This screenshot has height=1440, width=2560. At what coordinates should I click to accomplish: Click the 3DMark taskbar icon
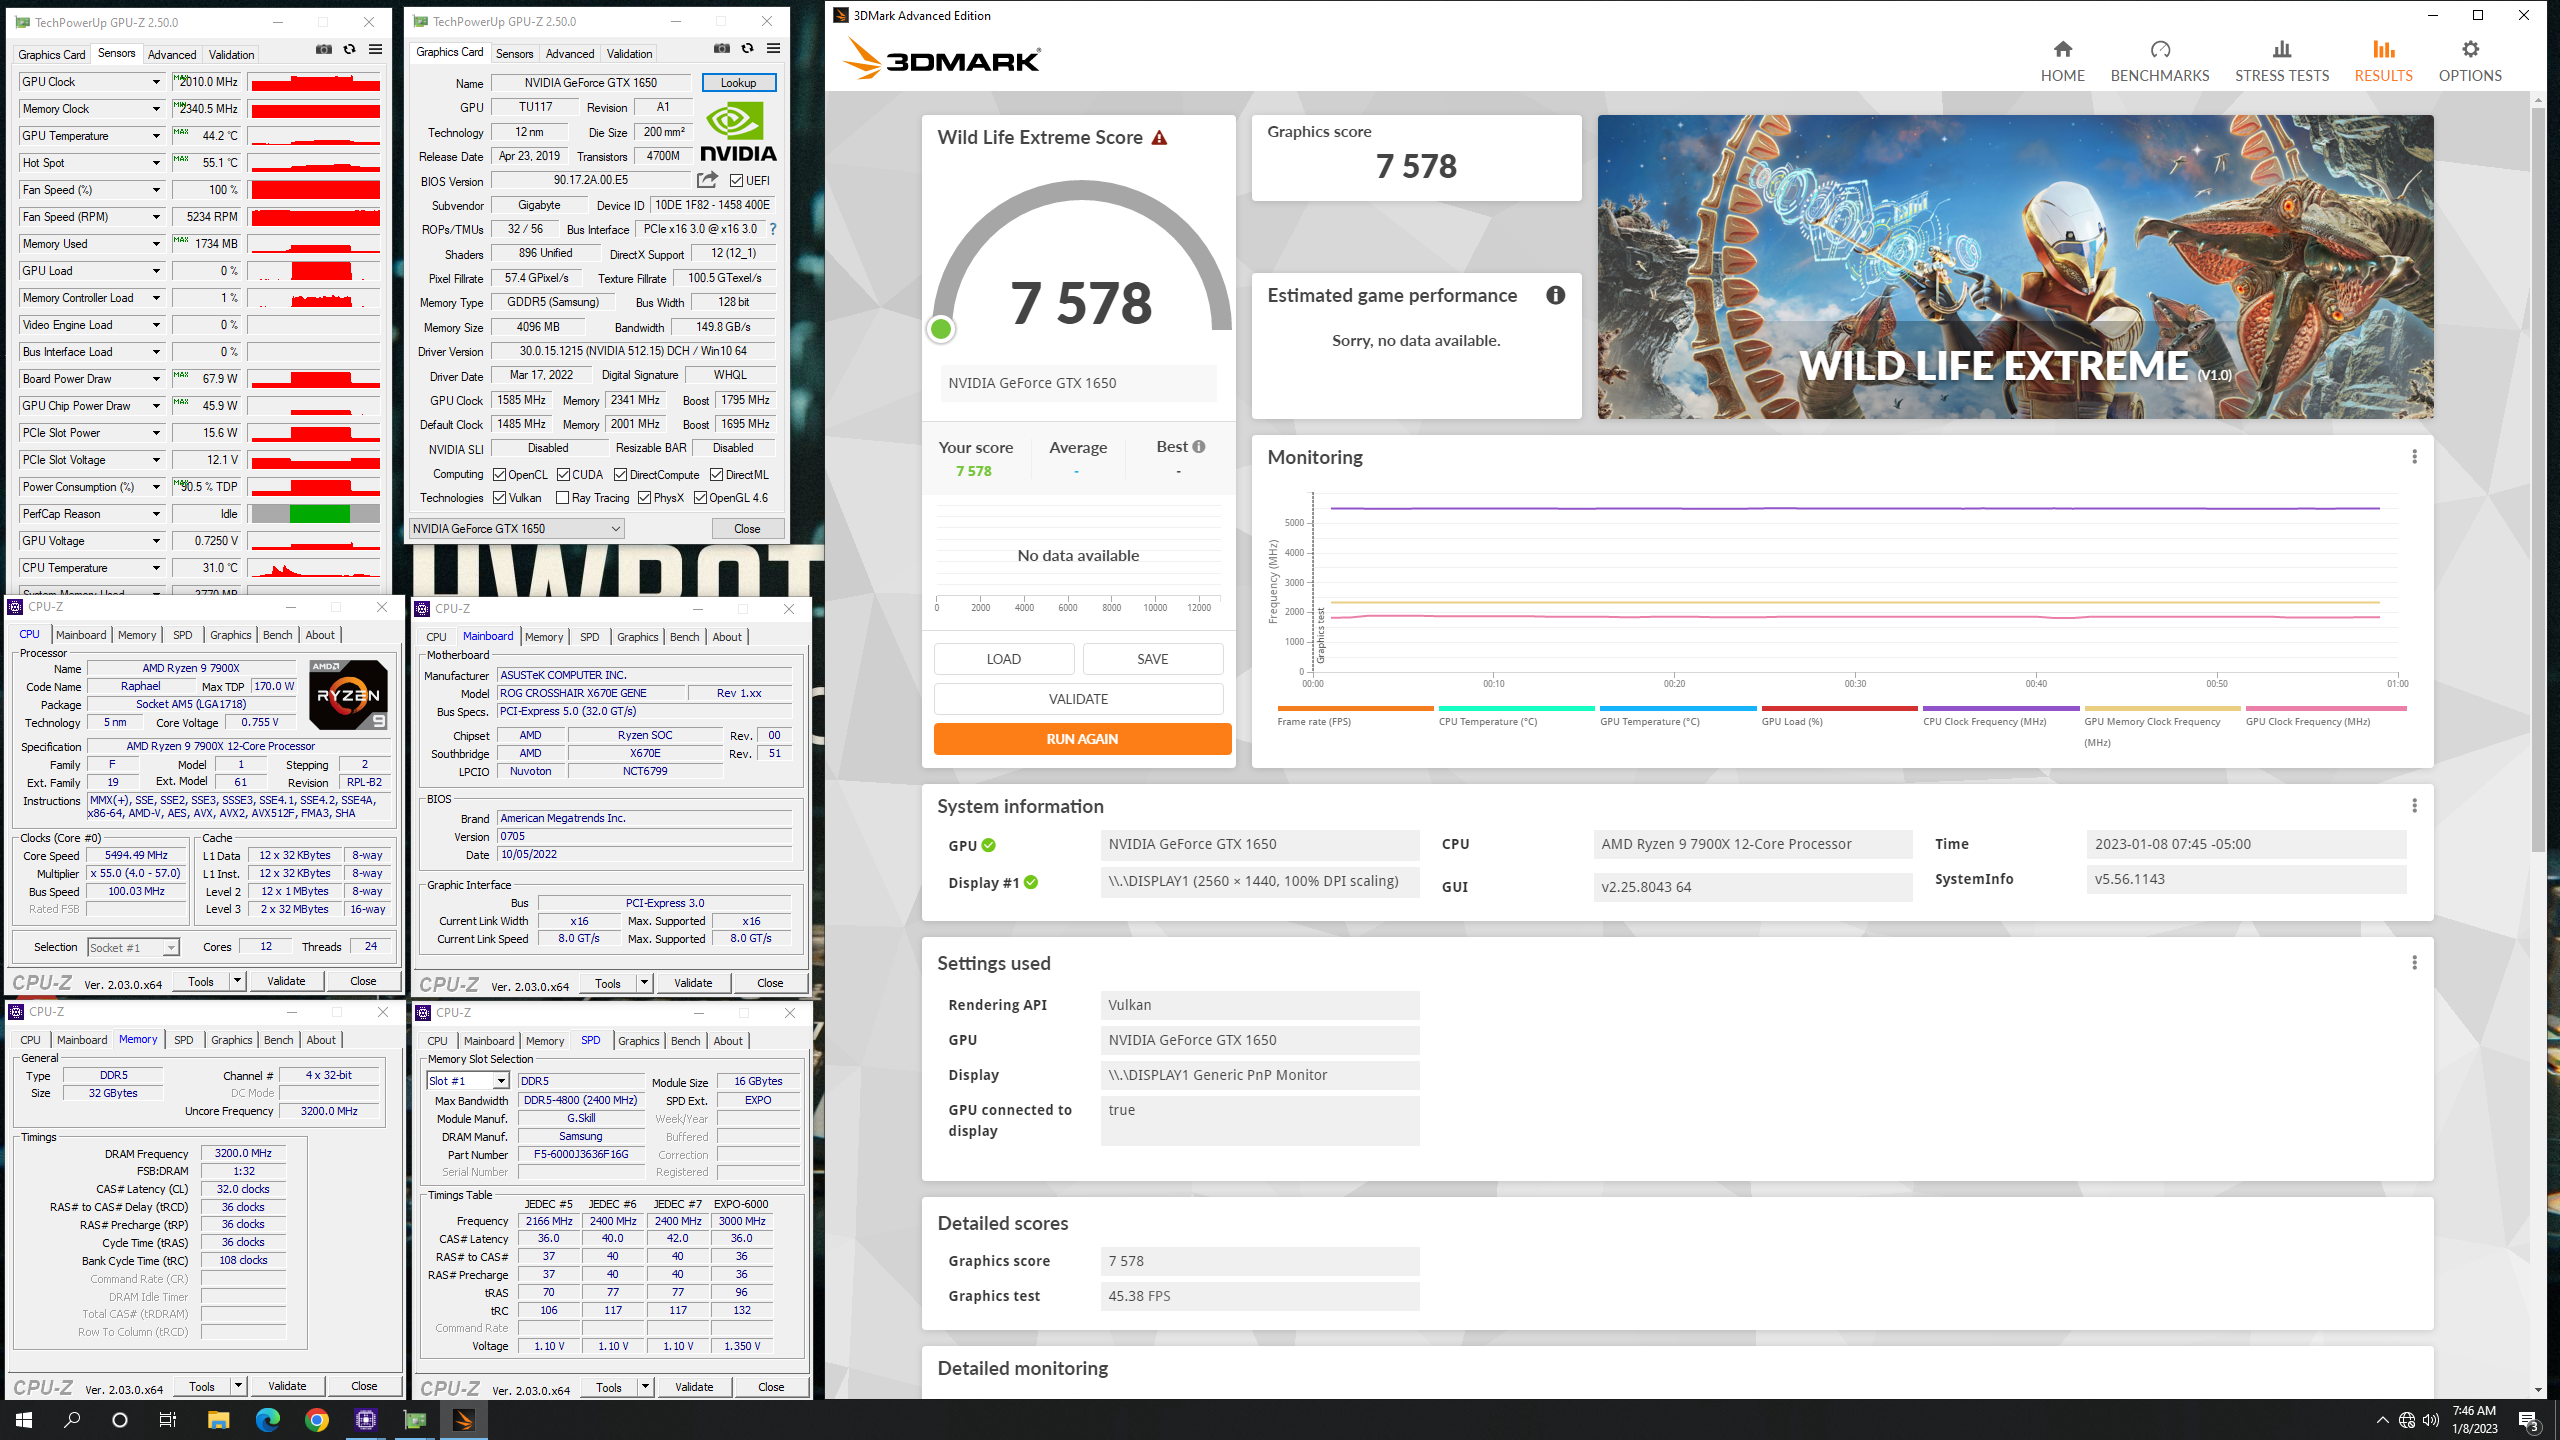coord(463,1420)
